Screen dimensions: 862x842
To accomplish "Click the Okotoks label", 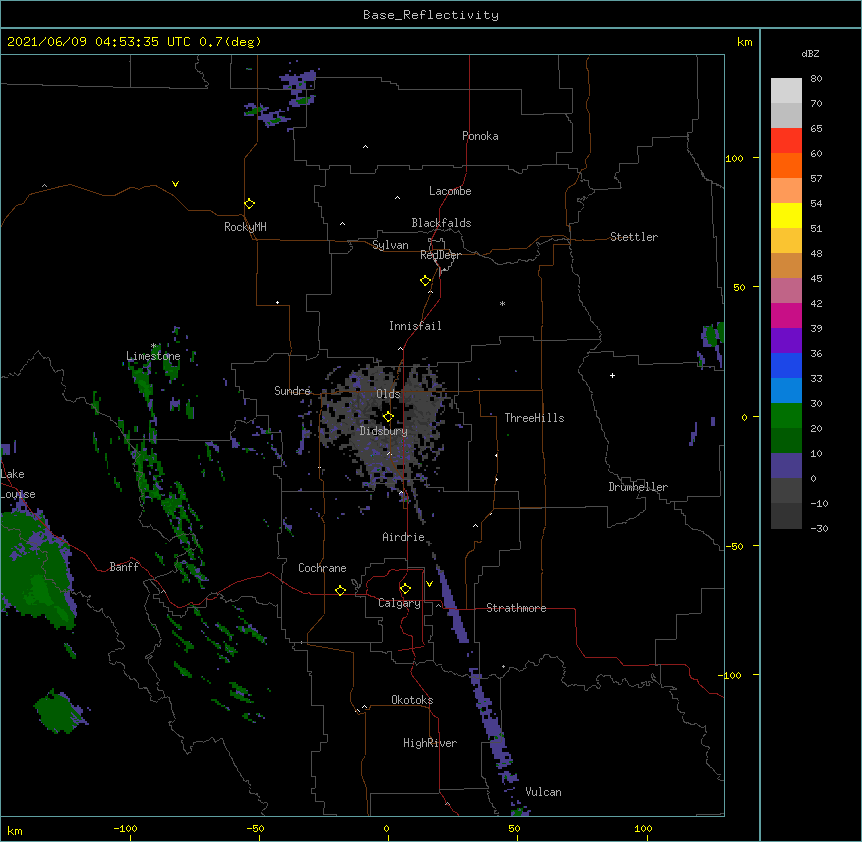I will (x=412, y=700).
